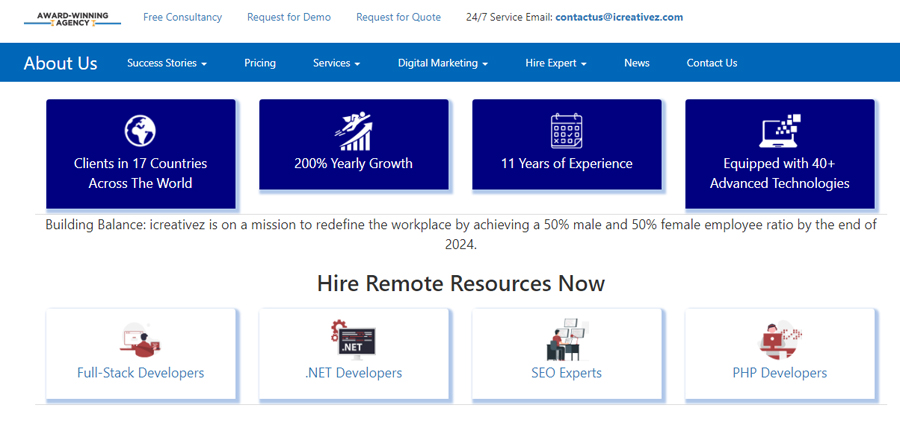Click Equipped with 40+ Advanced Technologies text
900x435 pixels.
point(779,173)
